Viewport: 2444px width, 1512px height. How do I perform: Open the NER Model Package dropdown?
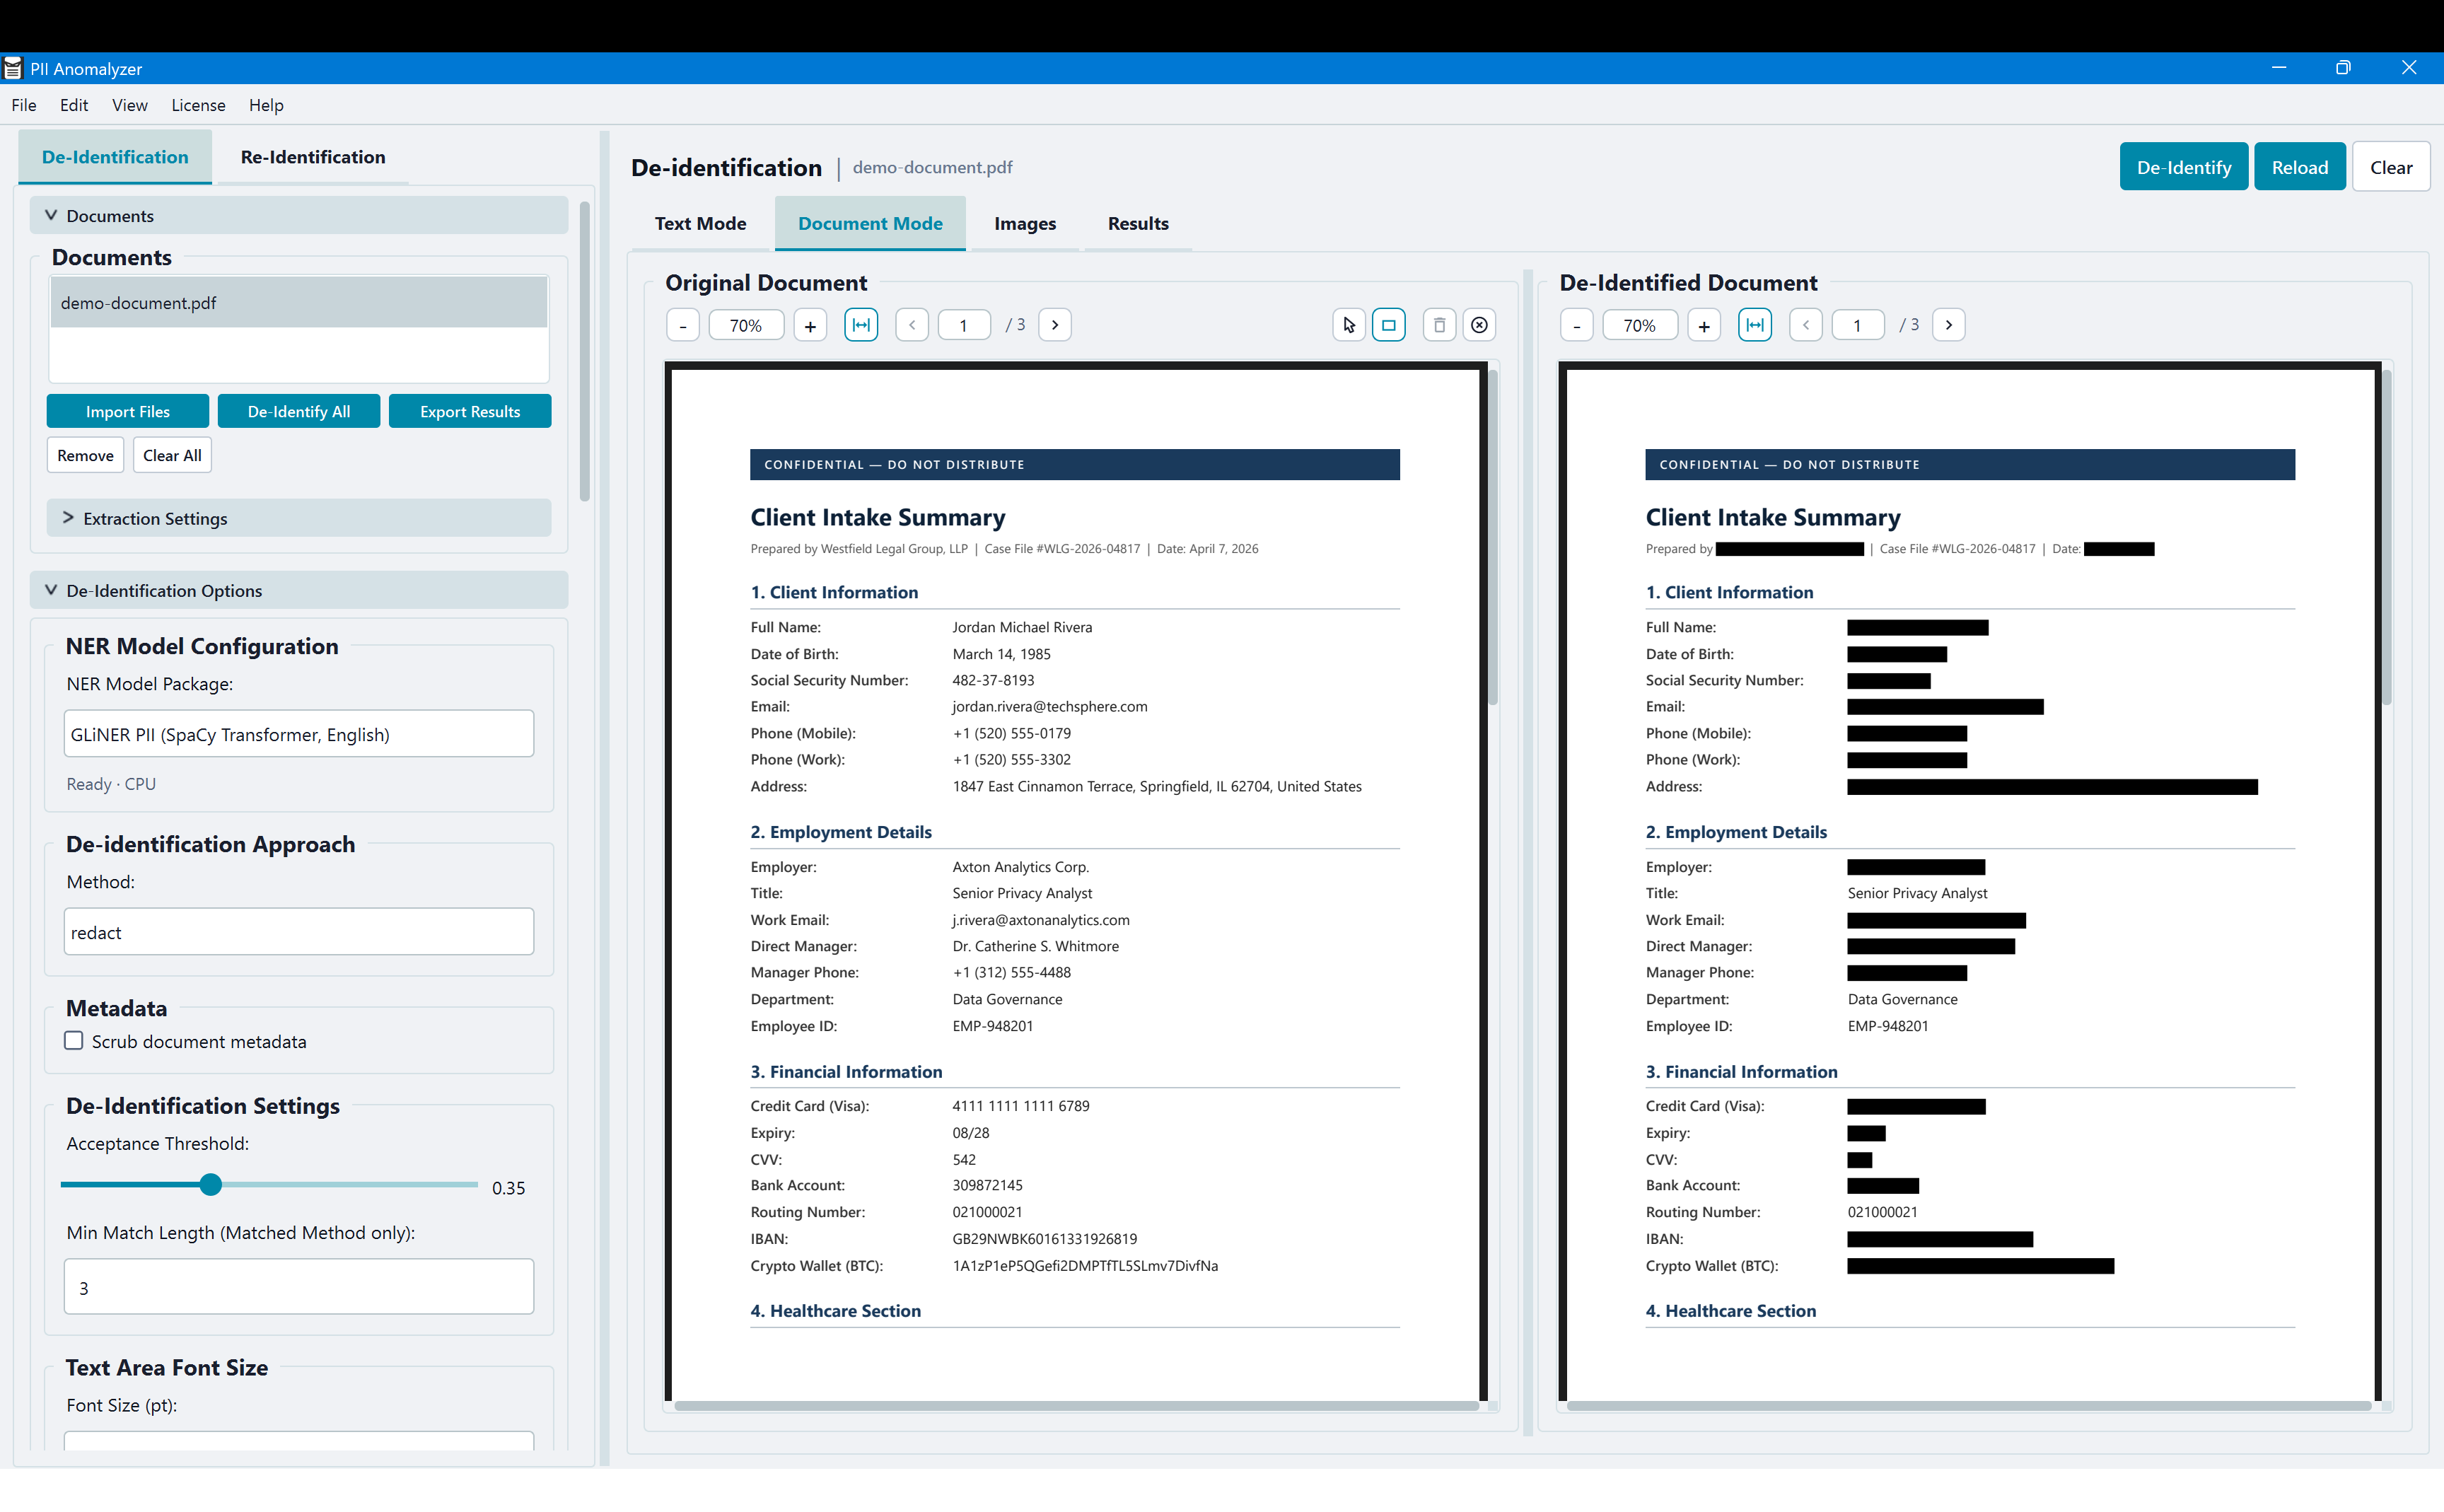tap(297, 733)
